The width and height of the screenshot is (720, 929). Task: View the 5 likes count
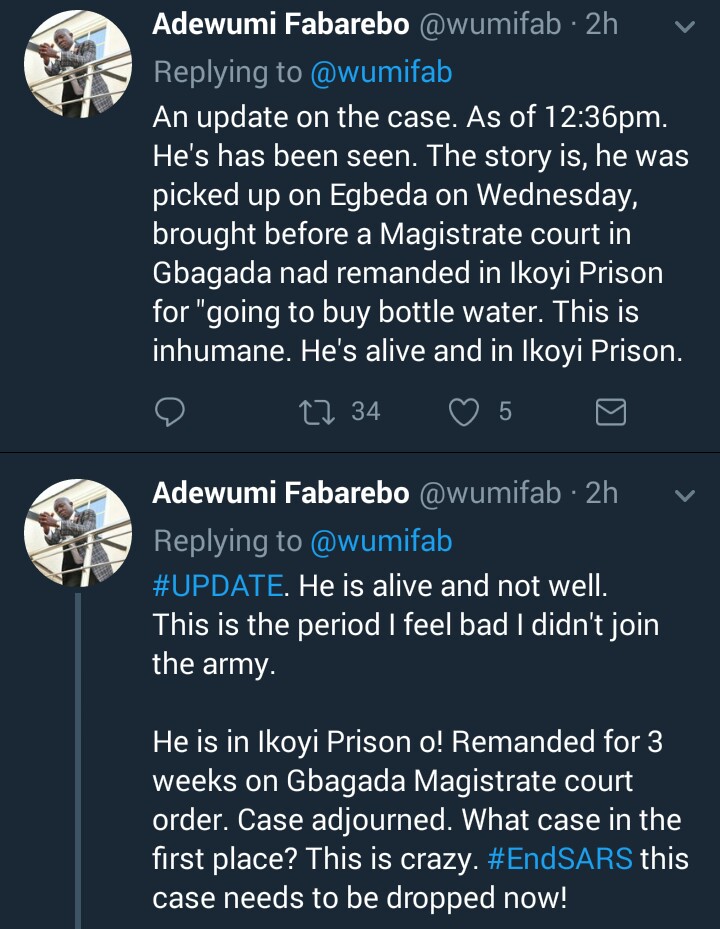pyautogui.click(x=505, y=411)
